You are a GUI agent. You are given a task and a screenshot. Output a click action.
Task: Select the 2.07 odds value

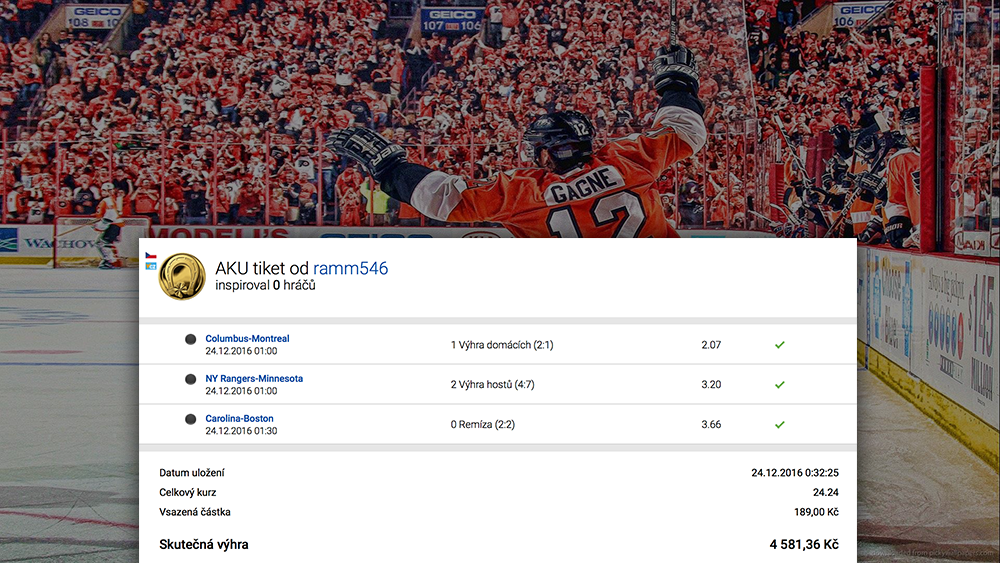coord(711,345)
